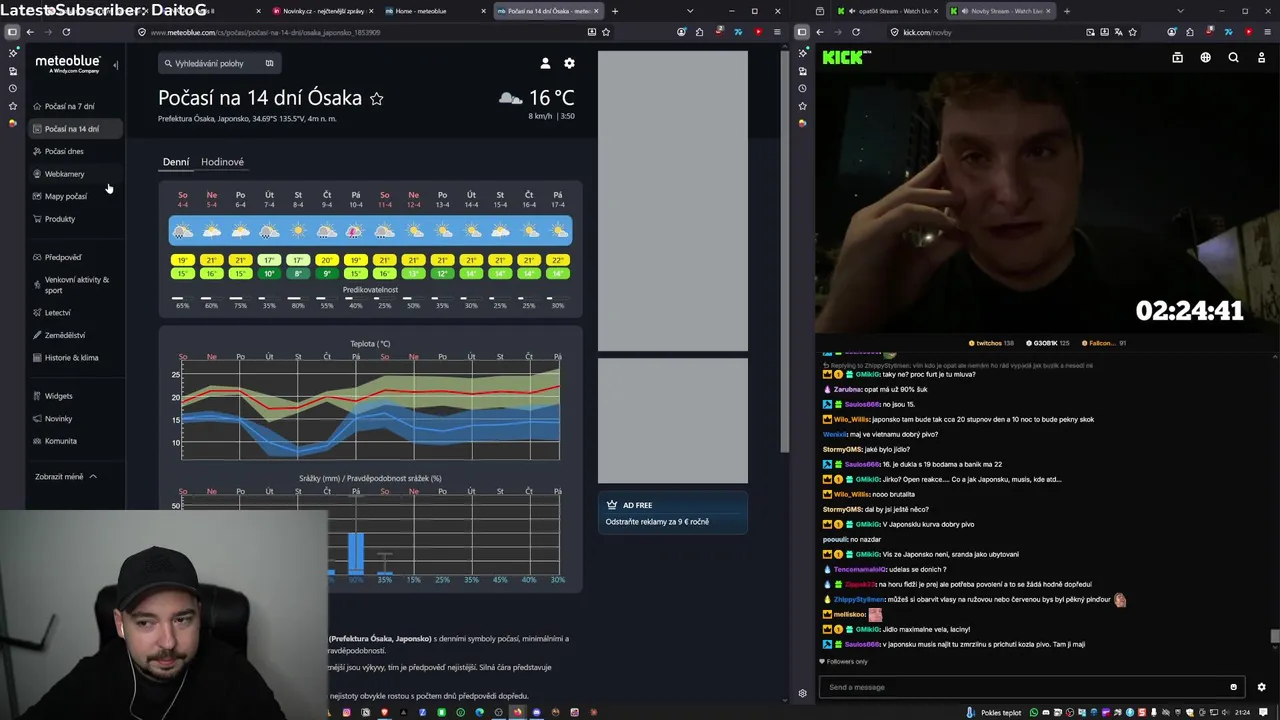This screenshot has width=1280, height=720.
Task: Collapse sidebar with Zobrazit méně
Action: point(66,477)
